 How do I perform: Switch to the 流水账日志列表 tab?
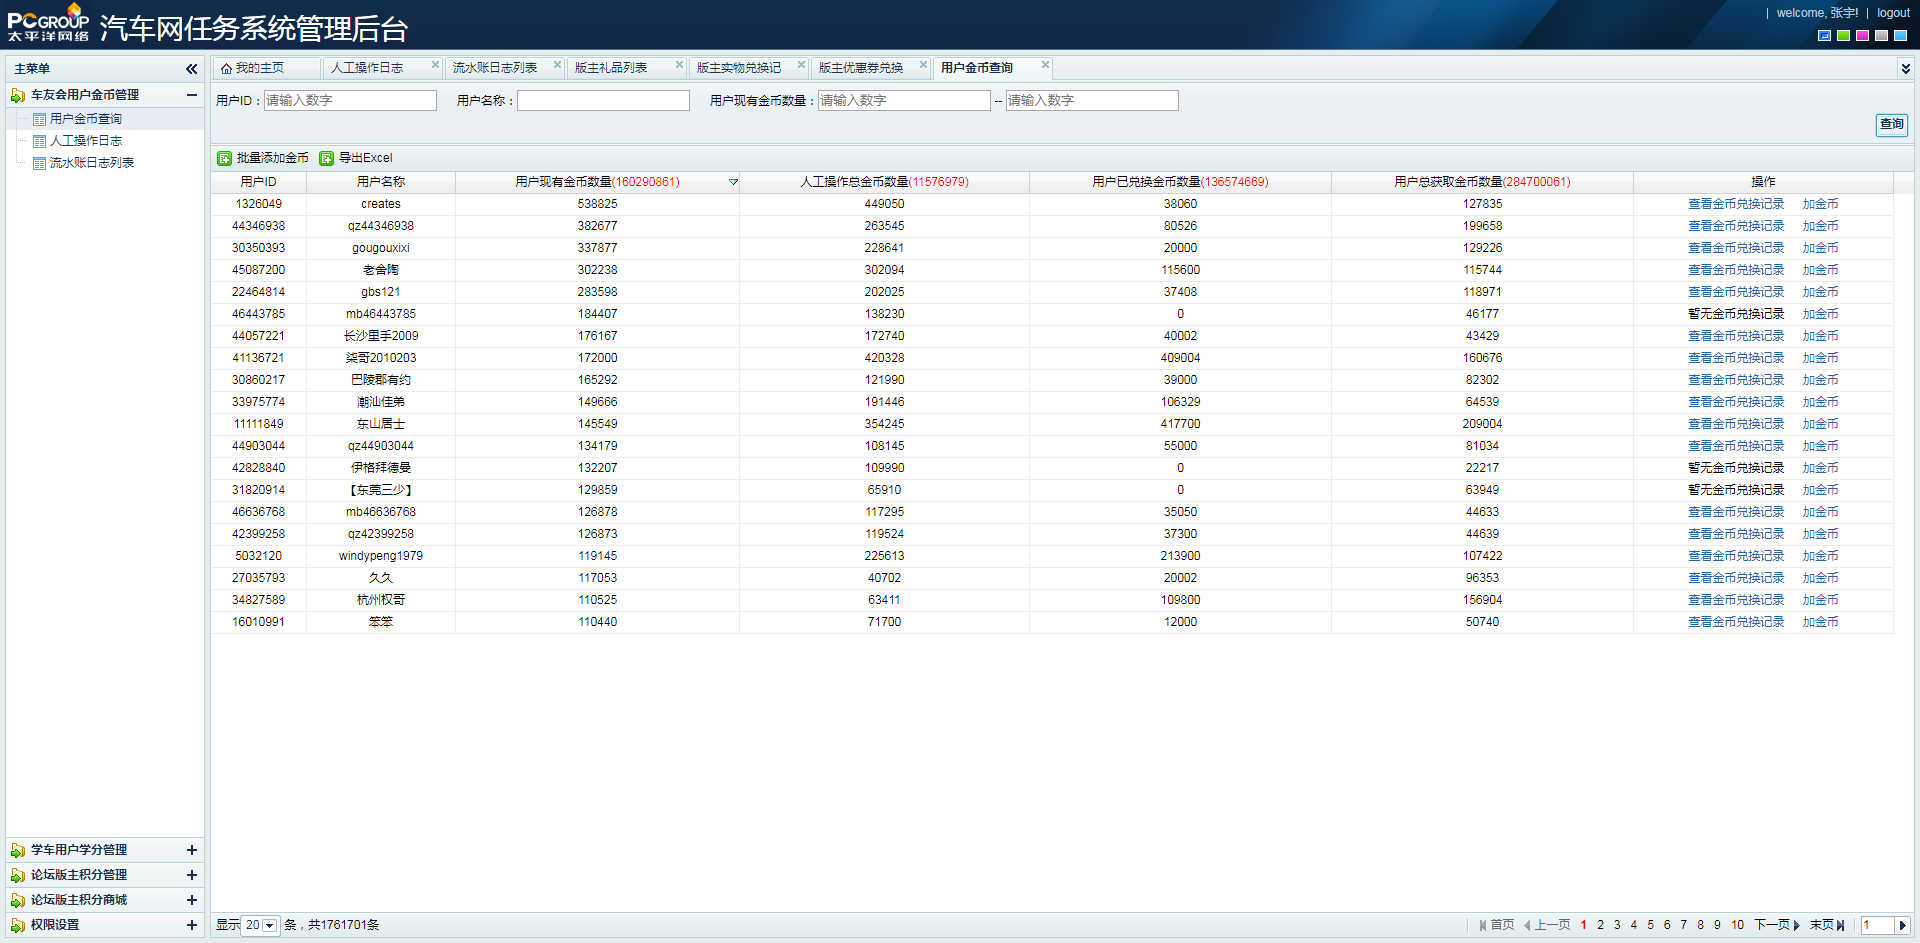495,68
